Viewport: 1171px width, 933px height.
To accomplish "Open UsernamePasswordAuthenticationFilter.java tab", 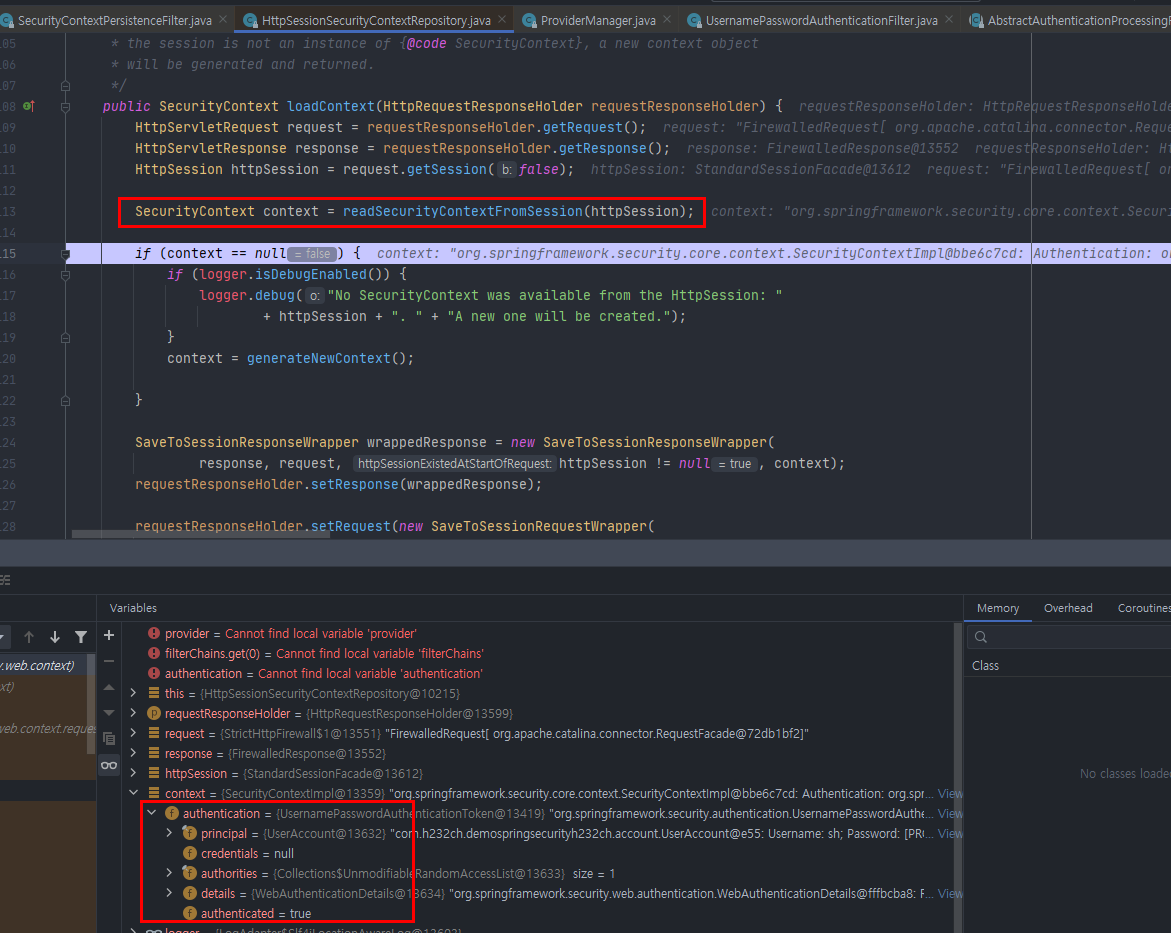I will point(821,20).
